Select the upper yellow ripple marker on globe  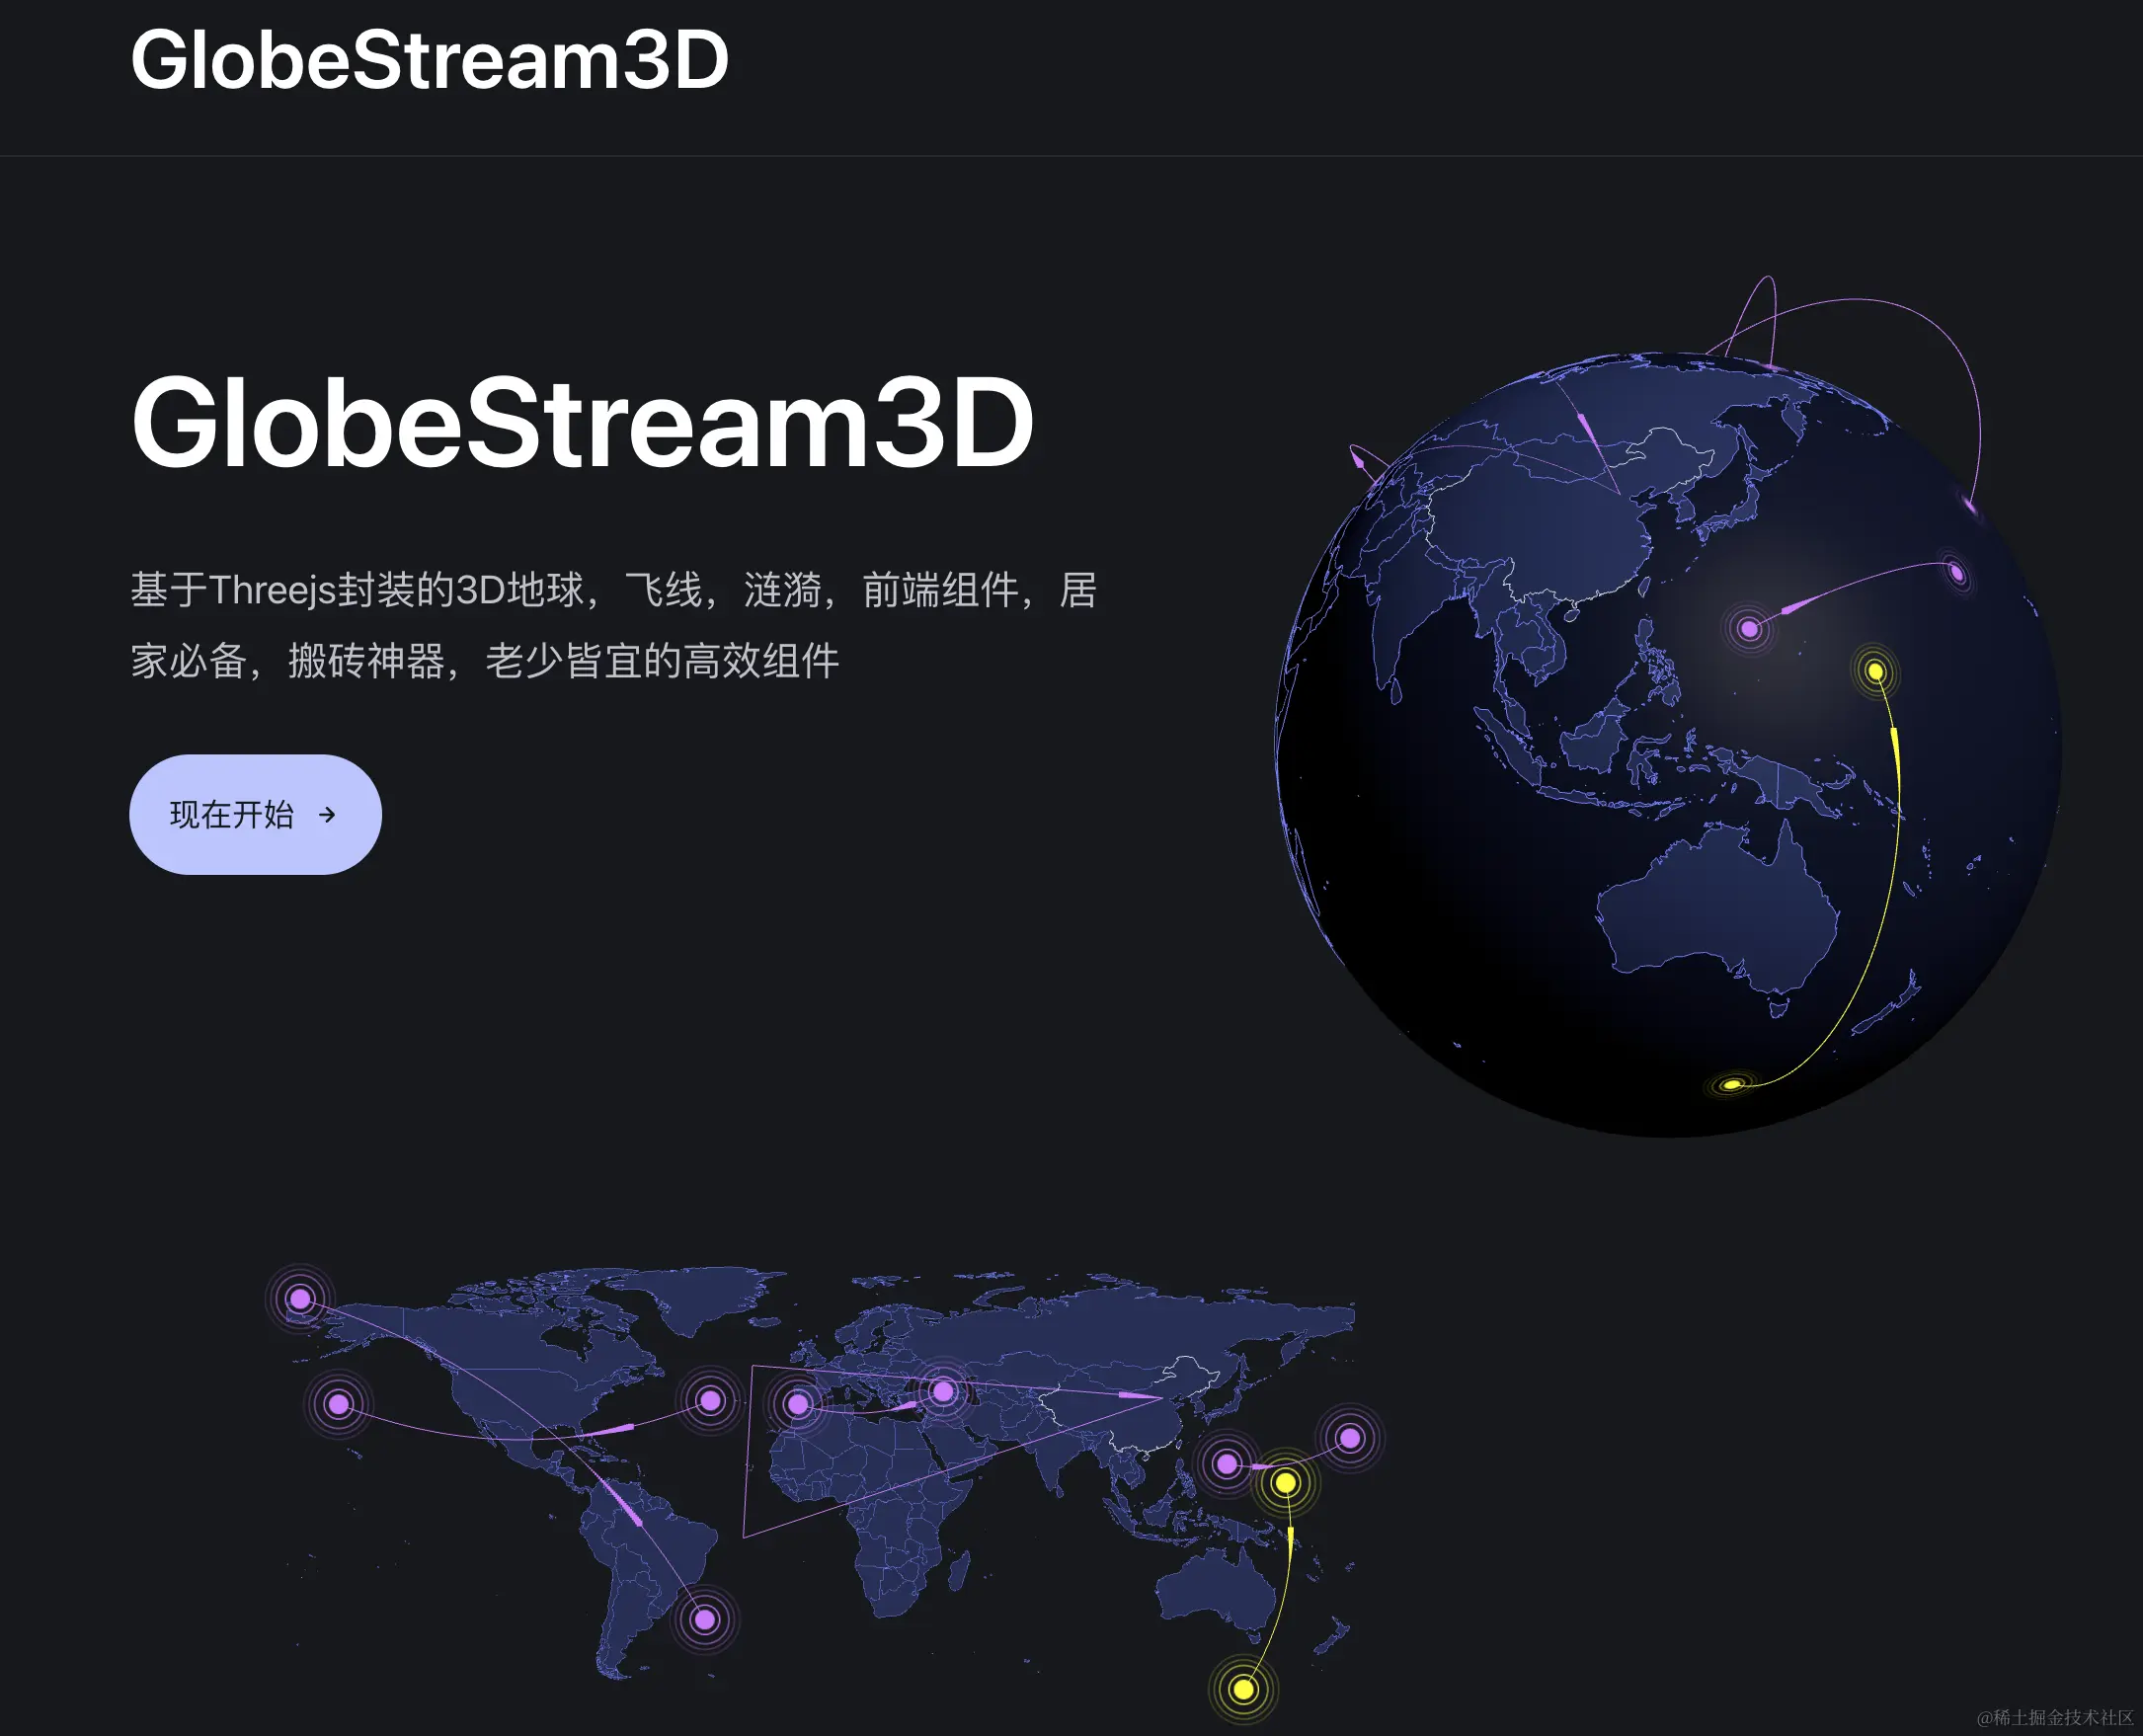(1876, 671)
